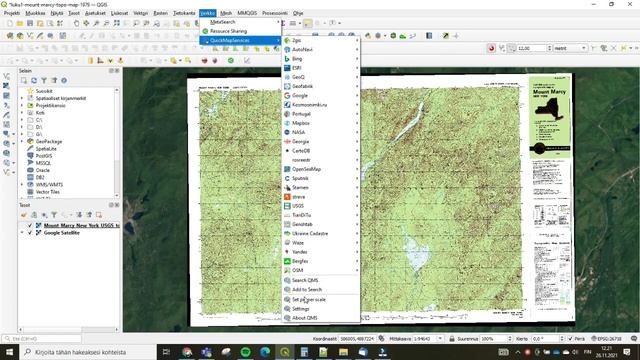The image size is (640, 360).
Task: Click Set proper scale menu entry
Action: [x=321, y=300]
